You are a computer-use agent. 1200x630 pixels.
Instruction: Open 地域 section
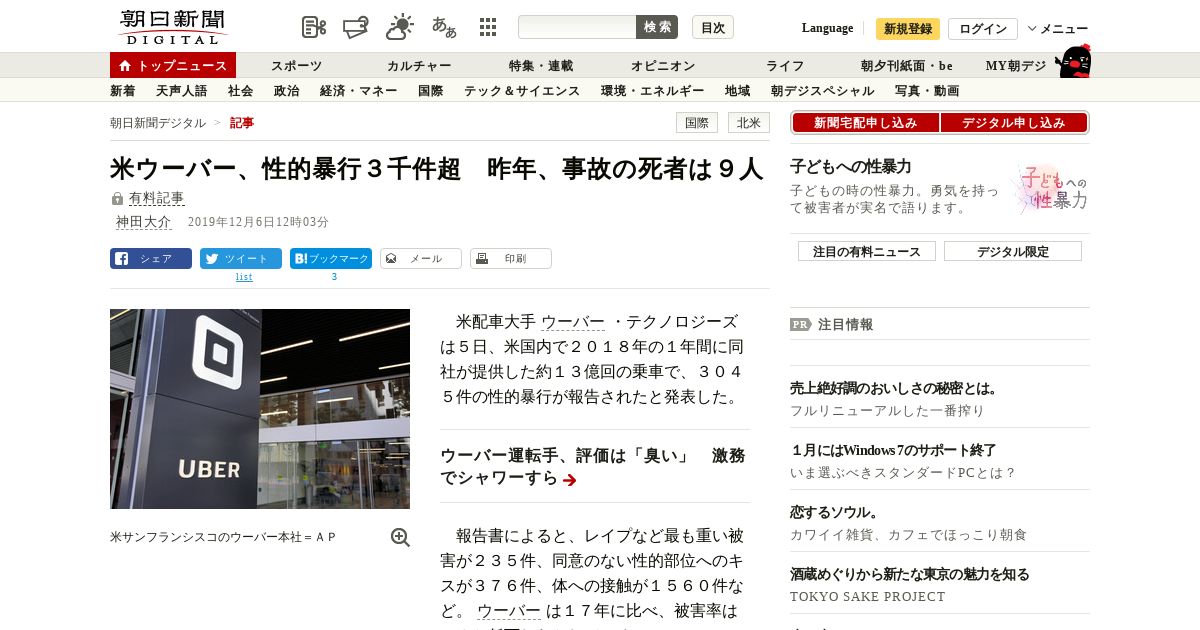[x=737, y=91]
